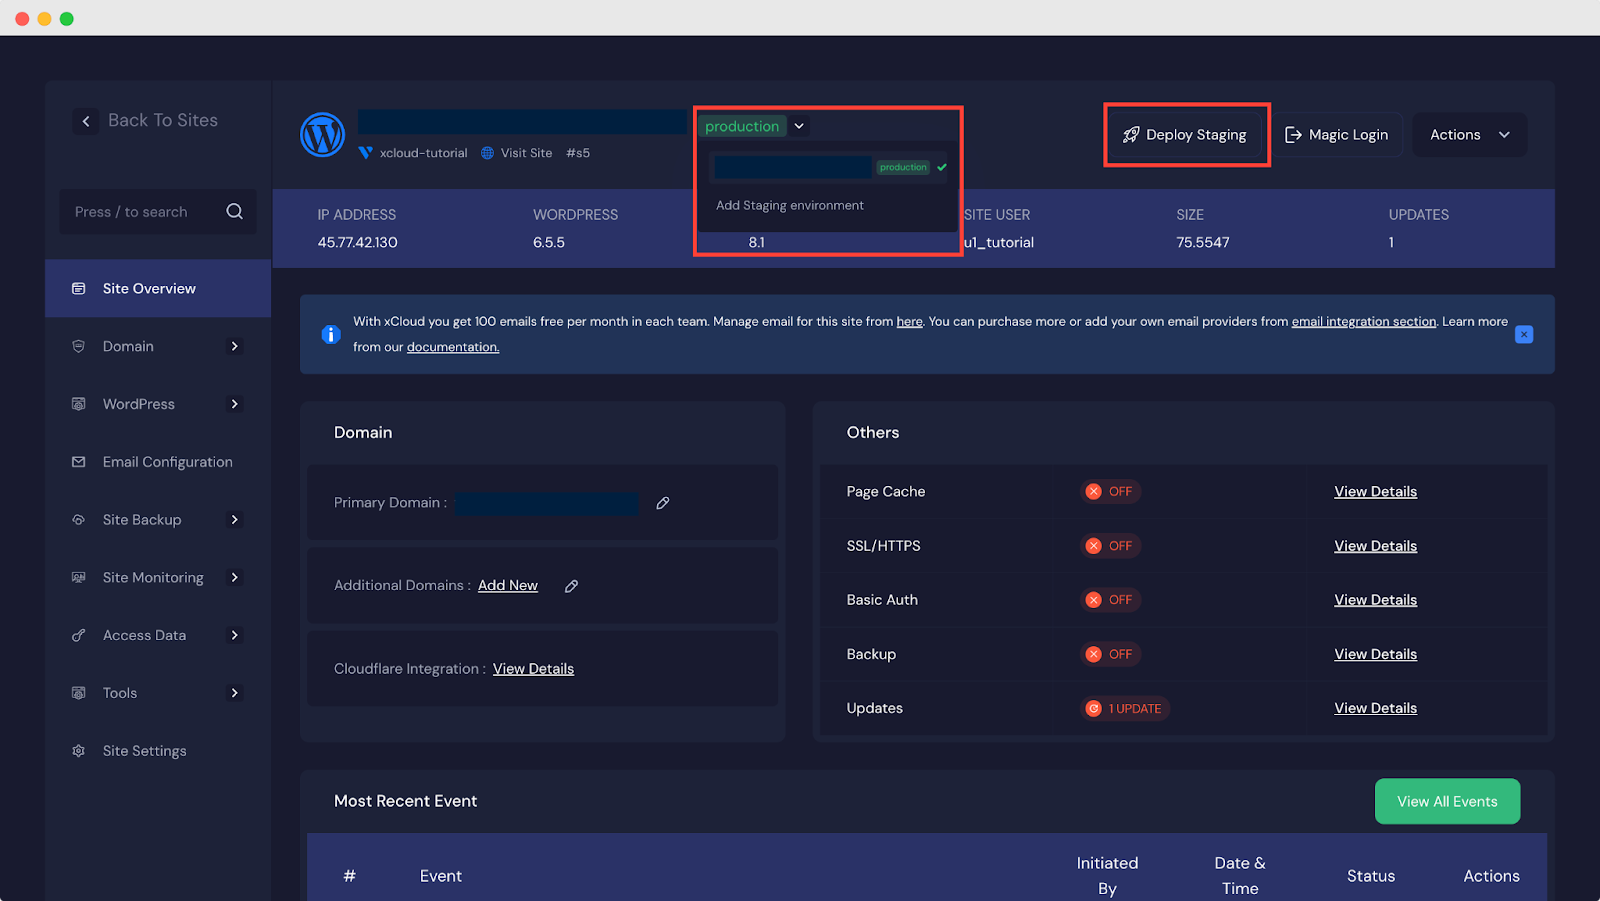Click the rocket icon on Deploy Staging

coord(1131,134)
